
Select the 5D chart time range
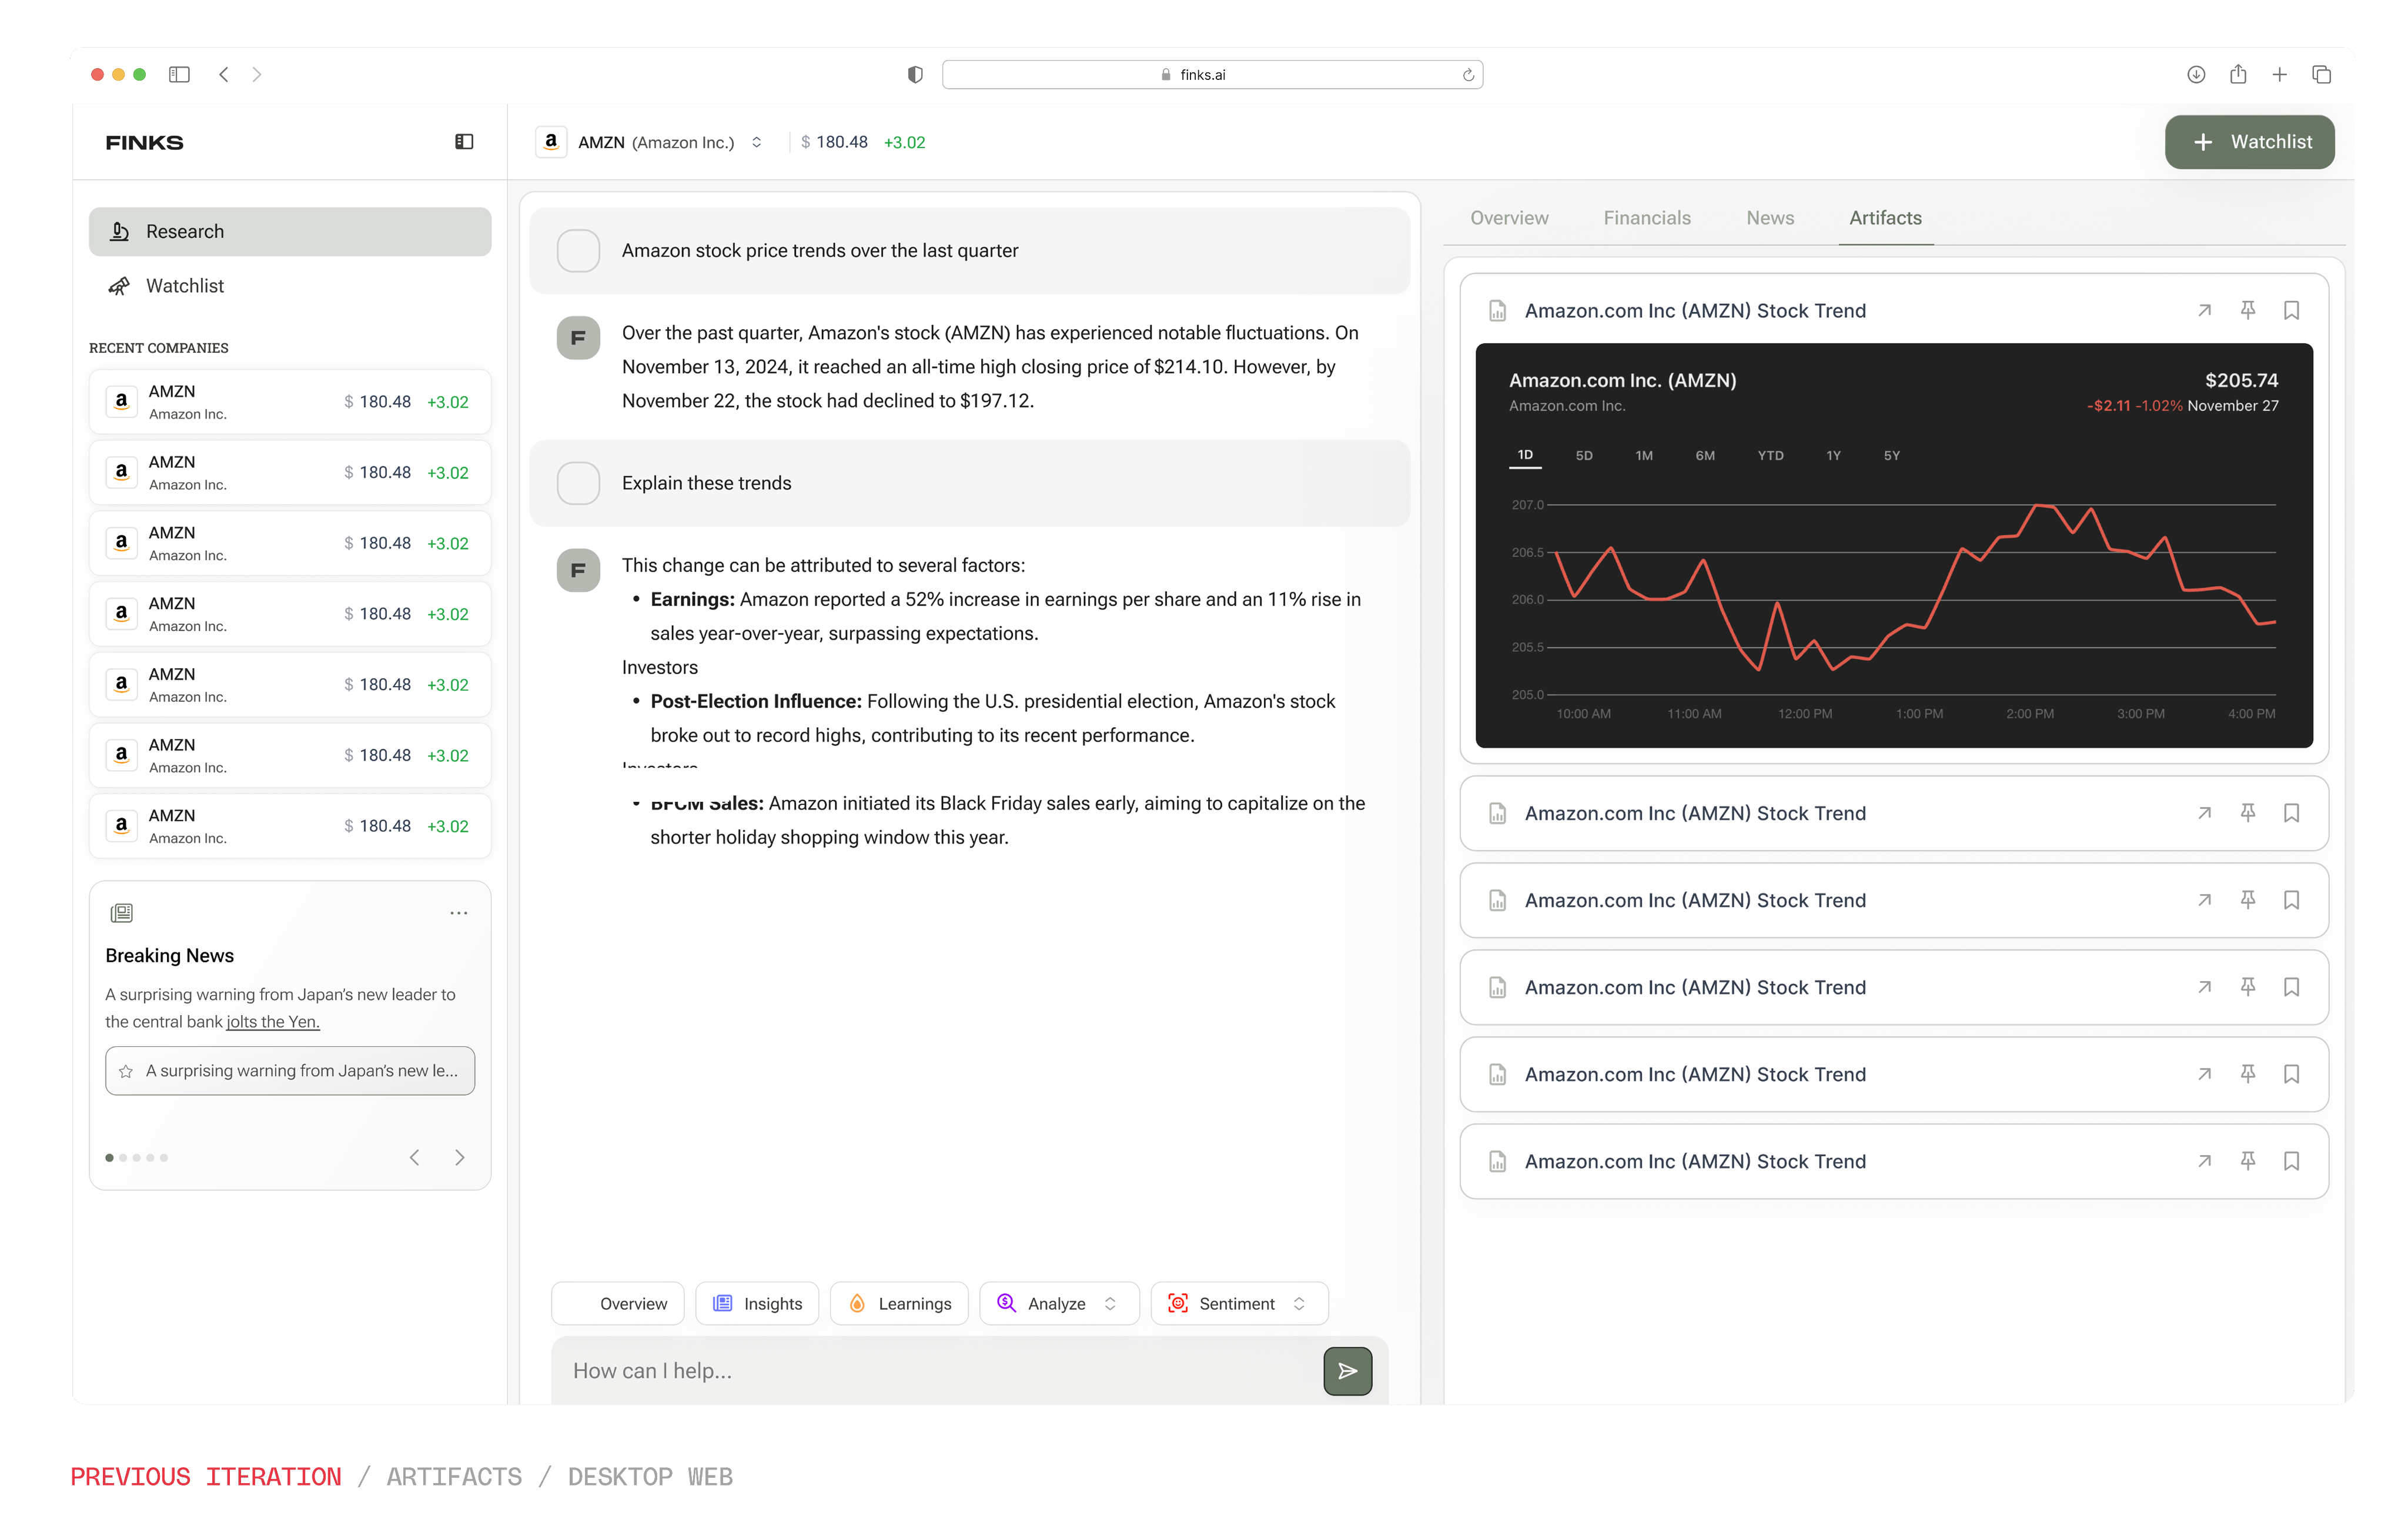1583,455
